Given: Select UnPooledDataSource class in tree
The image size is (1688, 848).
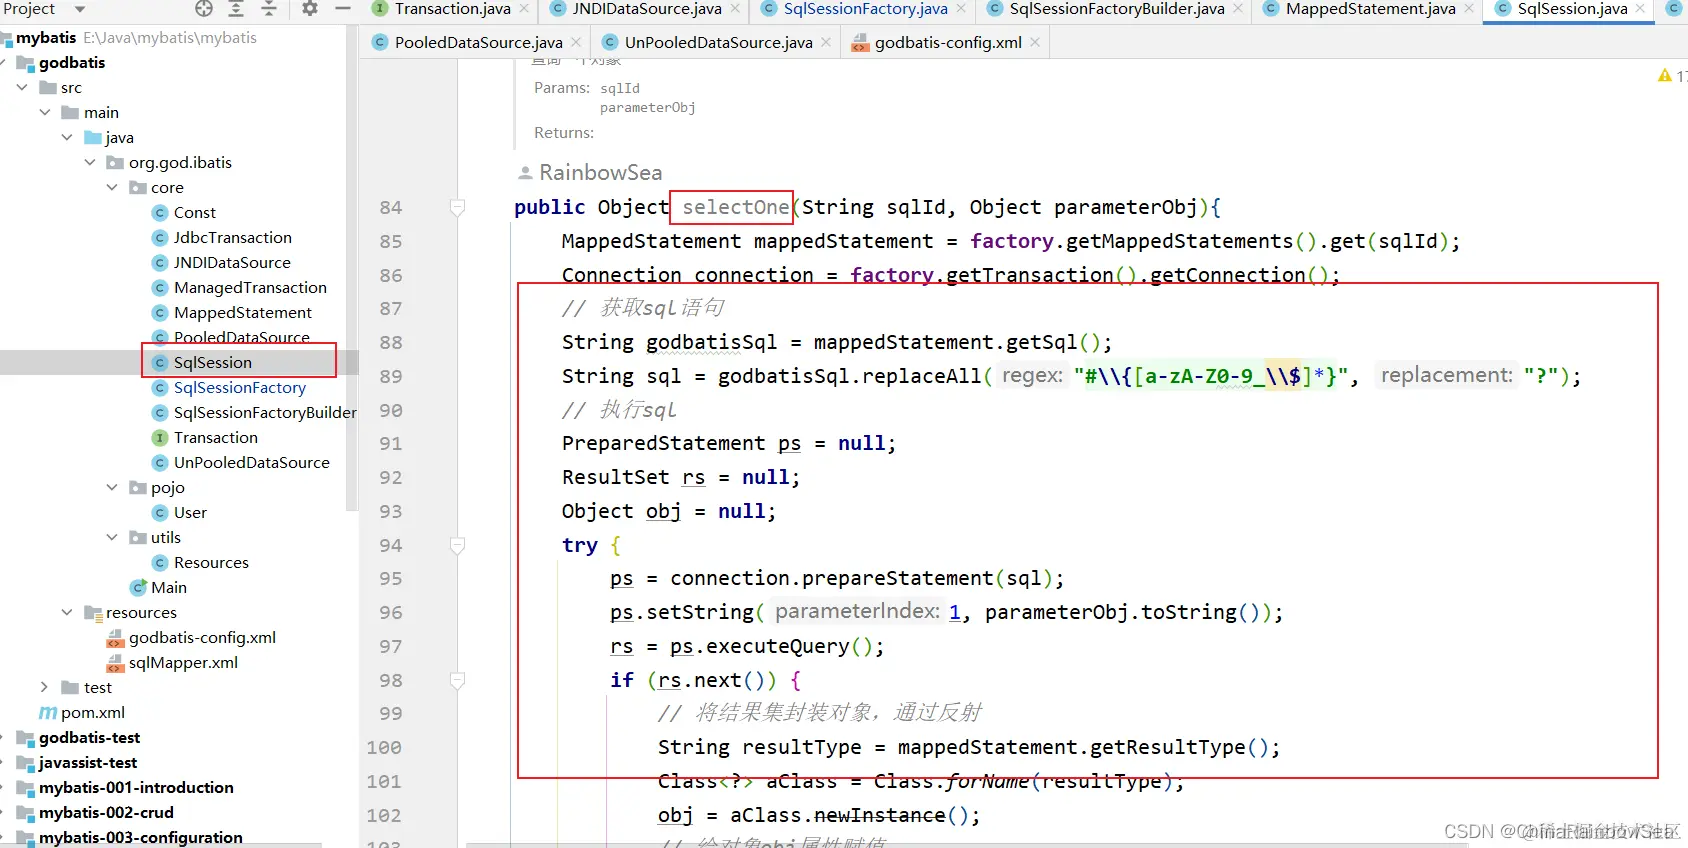Looking at the screenshot, I should pyautogui.click(x=251, y=462).
